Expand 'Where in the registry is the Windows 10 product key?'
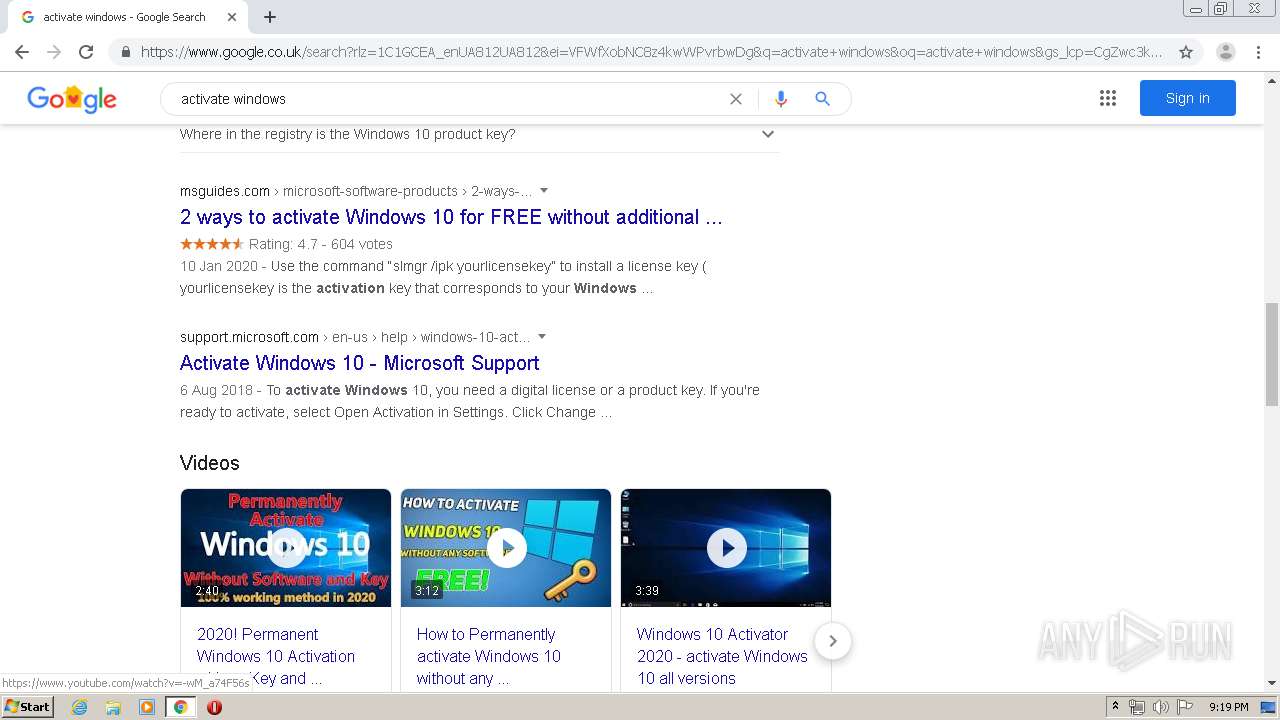The width and height of the screenshot is (1280, 720). pyautogui.click(x=478, y=134)
